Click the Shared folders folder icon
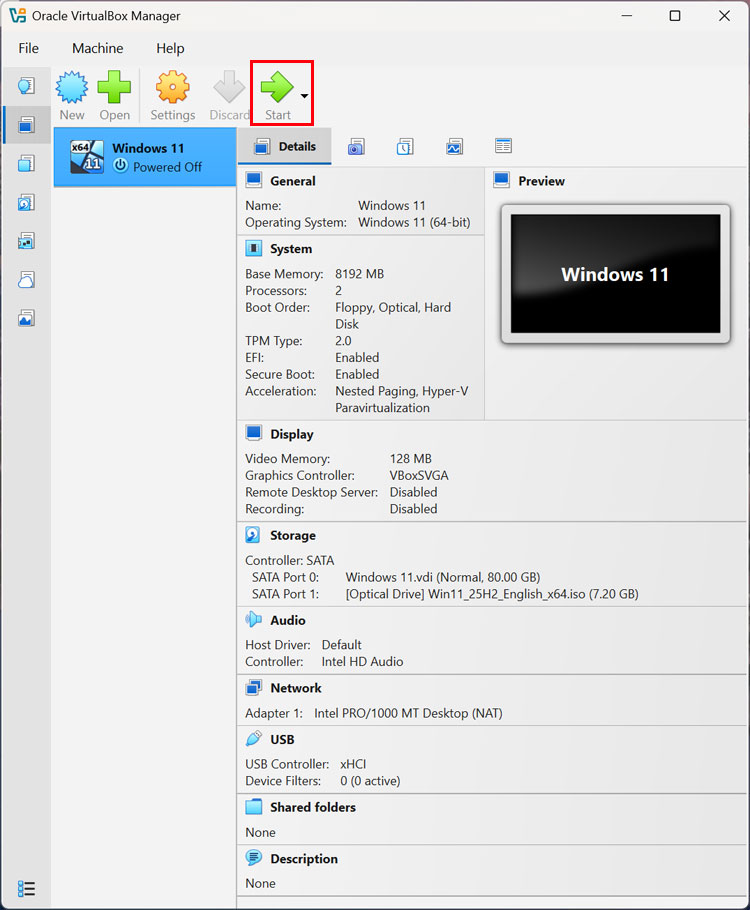 pyautogui.click(x=254, y=807)
